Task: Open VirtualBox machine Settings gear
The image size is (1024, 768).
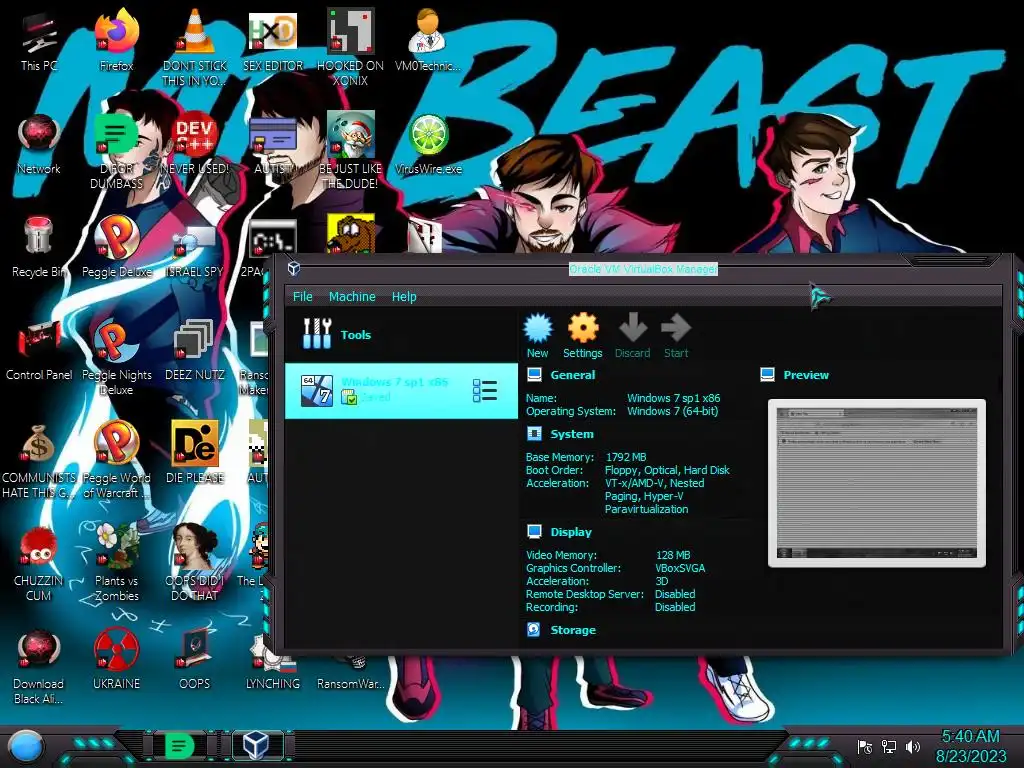Action: [x=583, y=336]
